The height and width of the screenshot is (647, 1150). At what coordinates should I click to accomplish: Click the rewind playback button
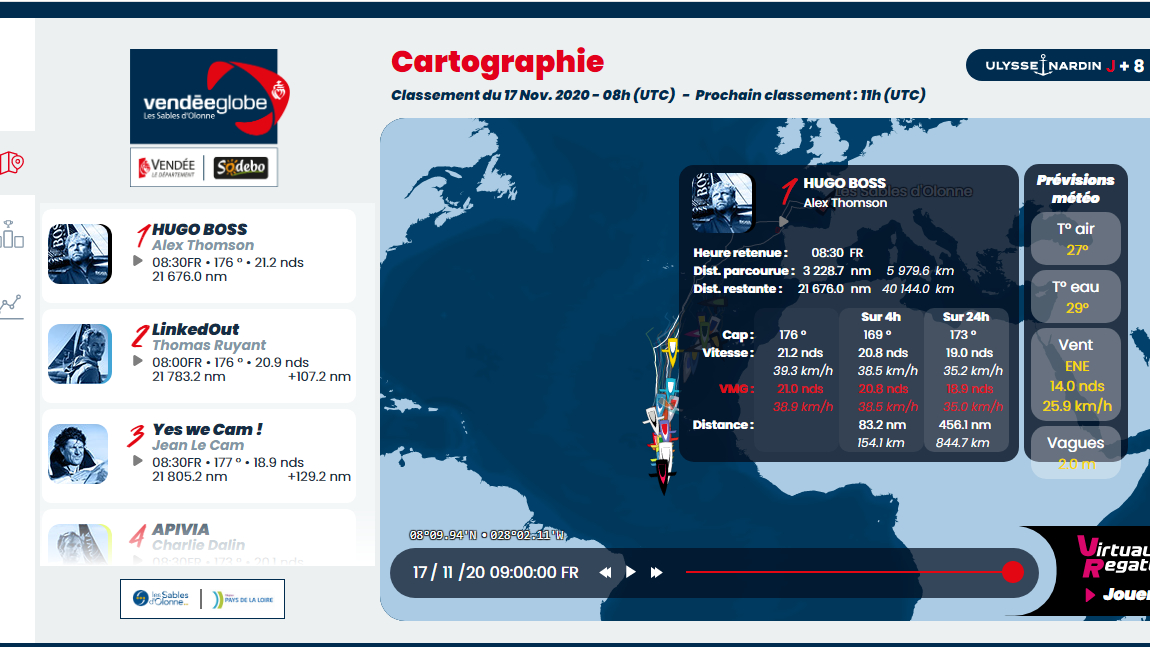pyautogui.click(x=605, y=572)
